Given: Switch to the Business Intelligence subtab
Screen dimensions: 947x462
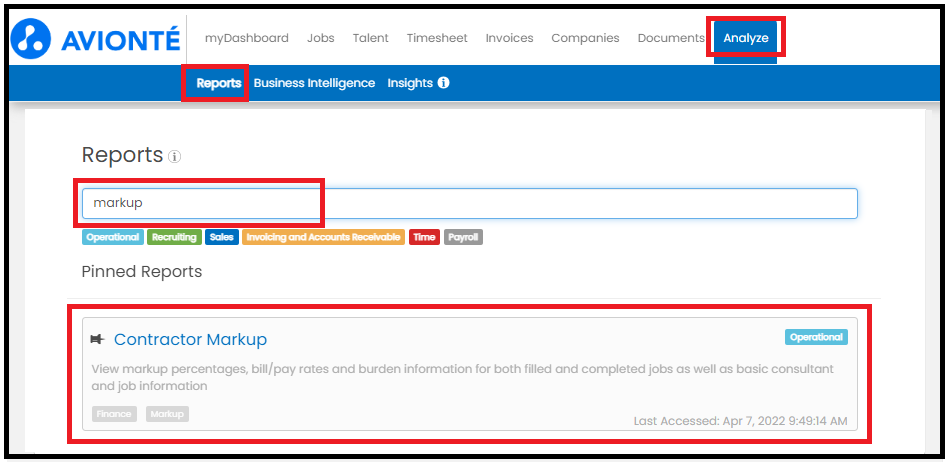Looking at the screenshot, I should coord(314,83).
